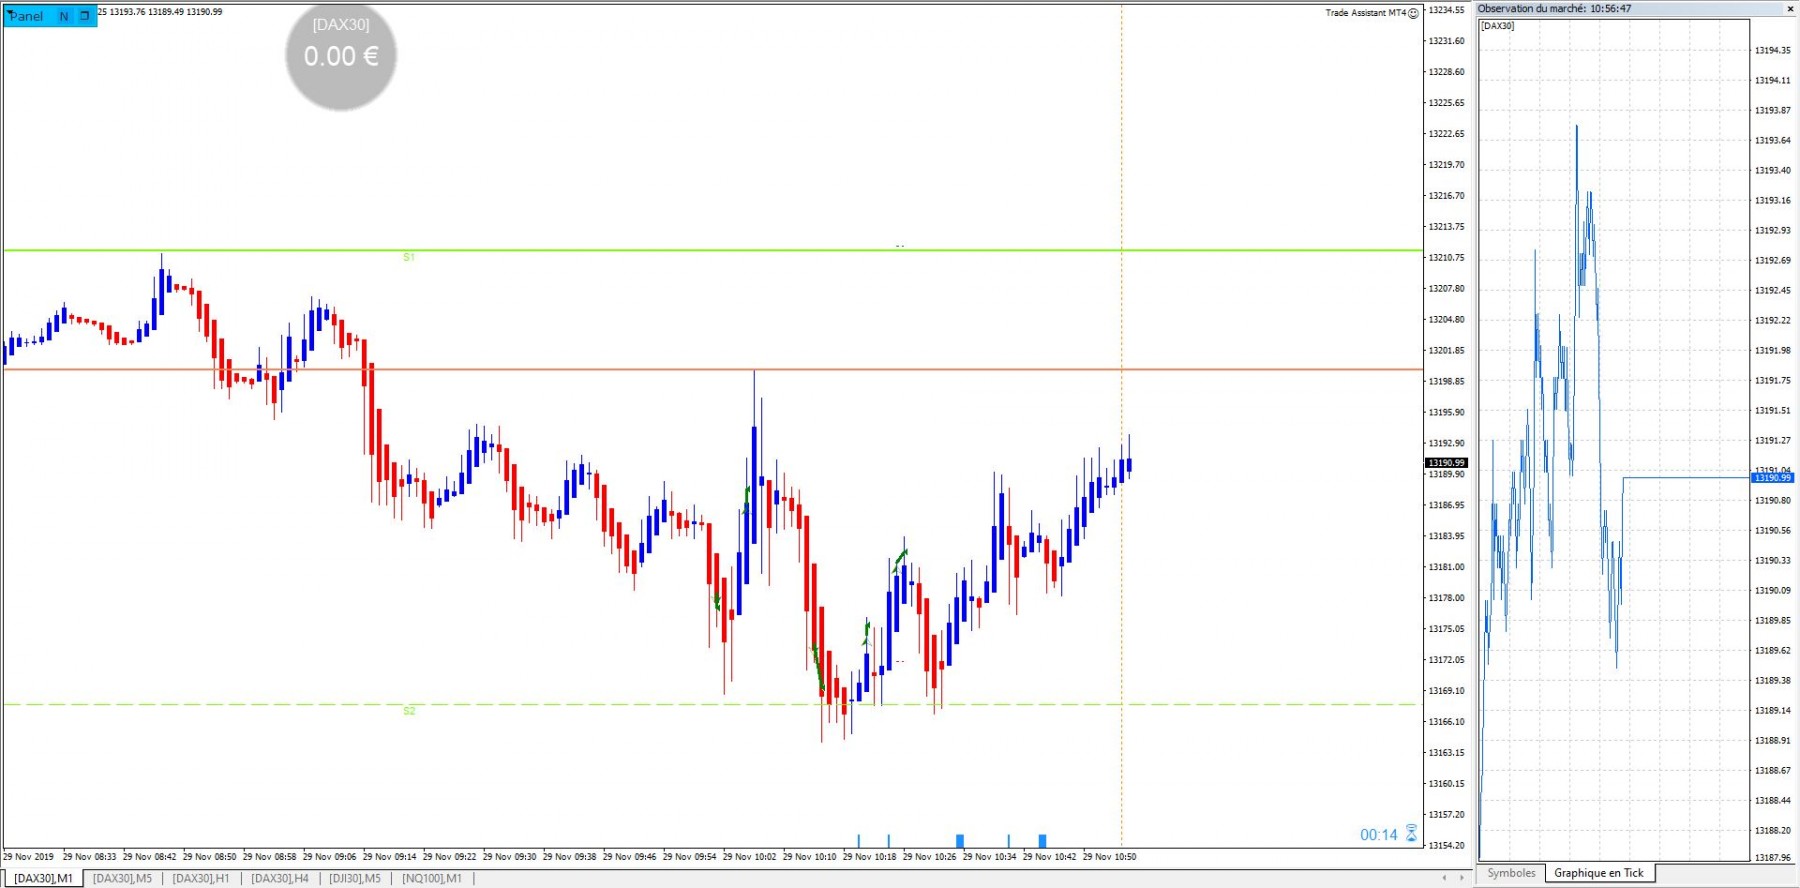
Task: Switch to the [NQ100],M1 chart tab
Action: (432, 878)
